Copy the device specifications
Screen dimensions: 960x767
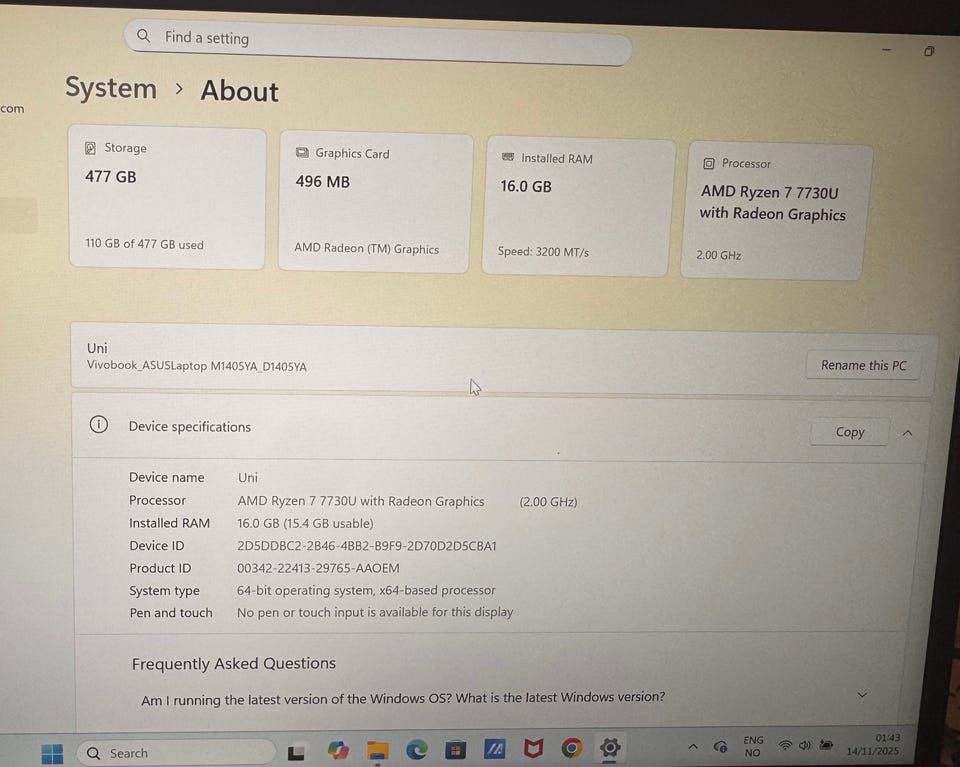[850, 432]
